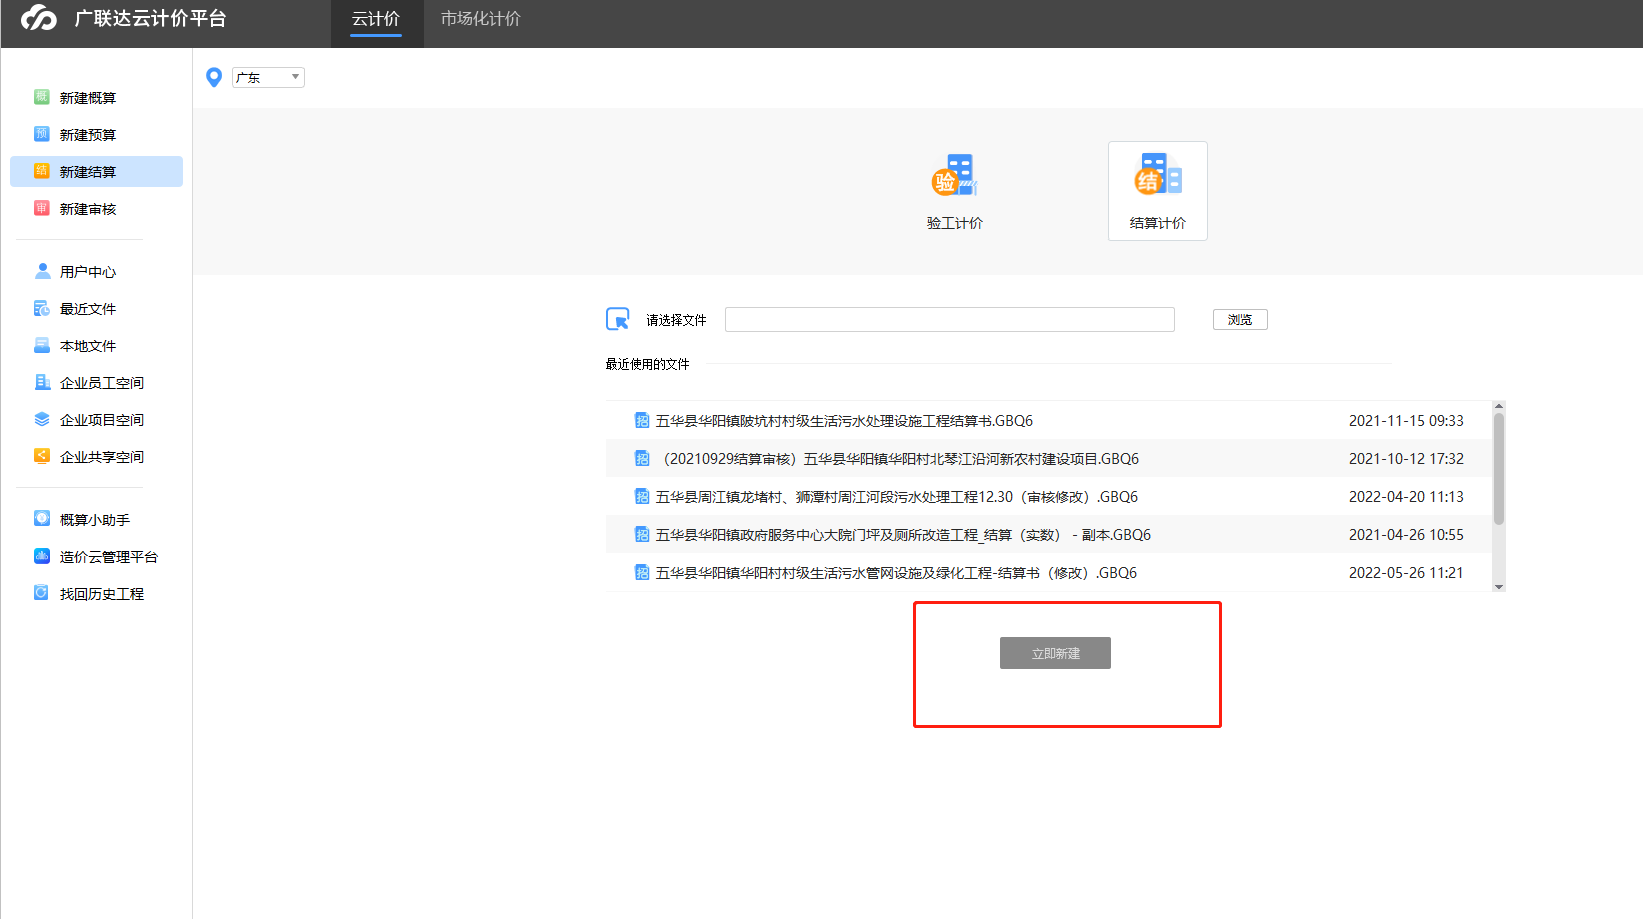Click file icon of (20210929结算审核) row
Screen dimensions: 1643x919
pos(642,459)
